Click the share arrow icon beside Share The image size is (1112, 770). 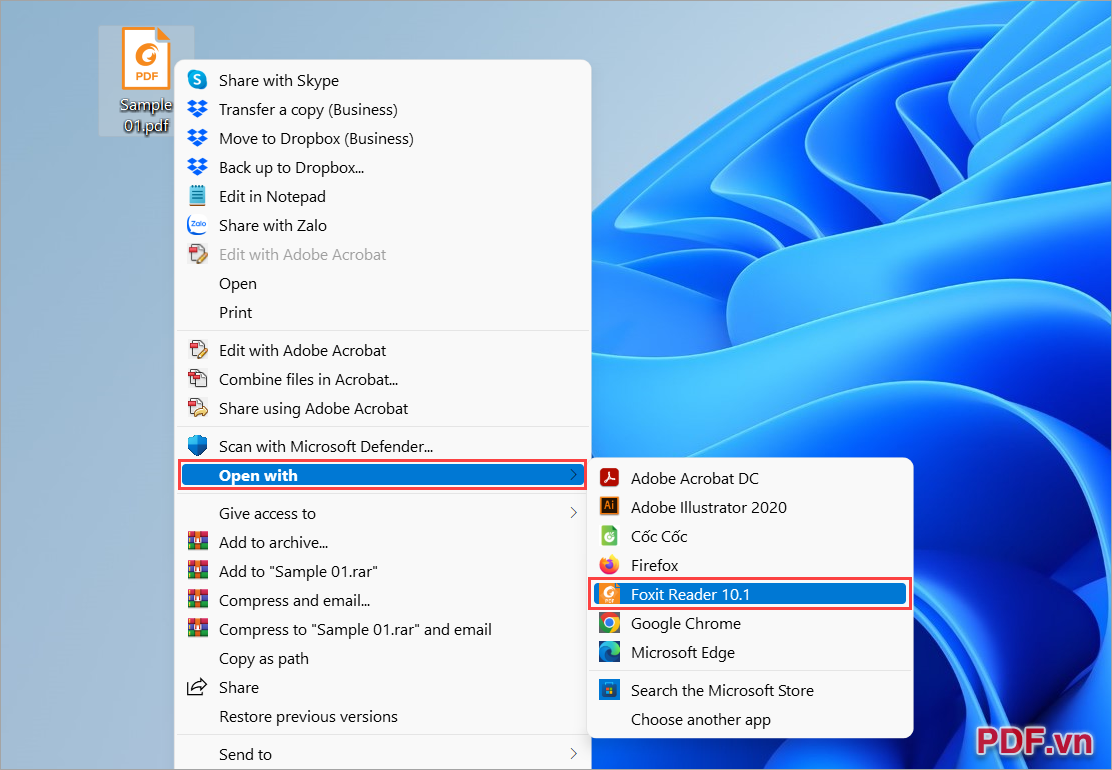click(x=196, y=687)
